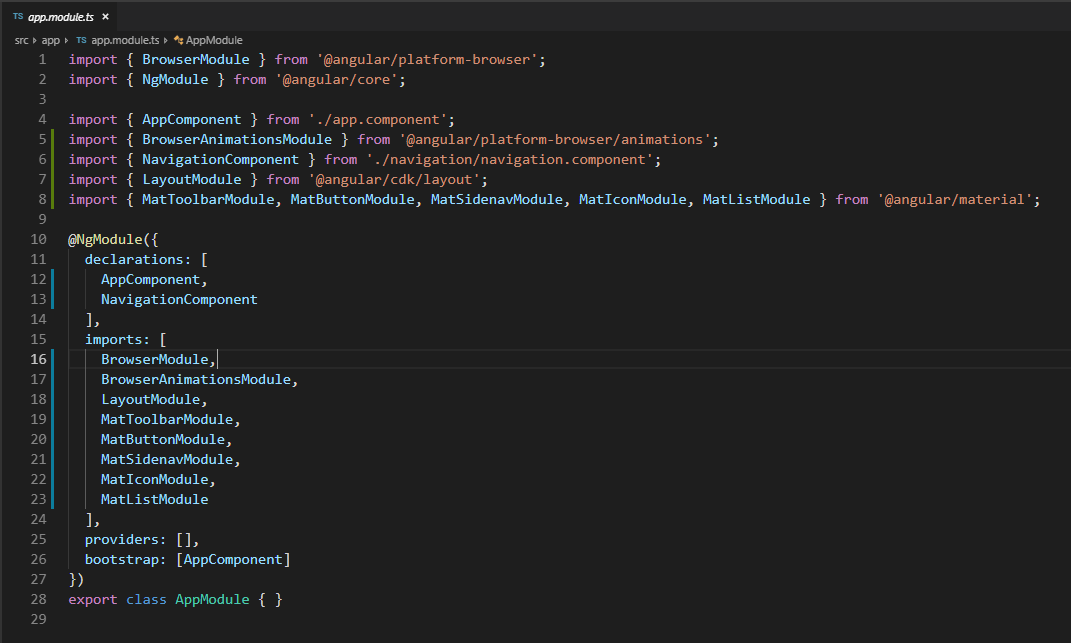
Task: Click the TS icon in the breadcrumb
Action: tap(81, 40)
